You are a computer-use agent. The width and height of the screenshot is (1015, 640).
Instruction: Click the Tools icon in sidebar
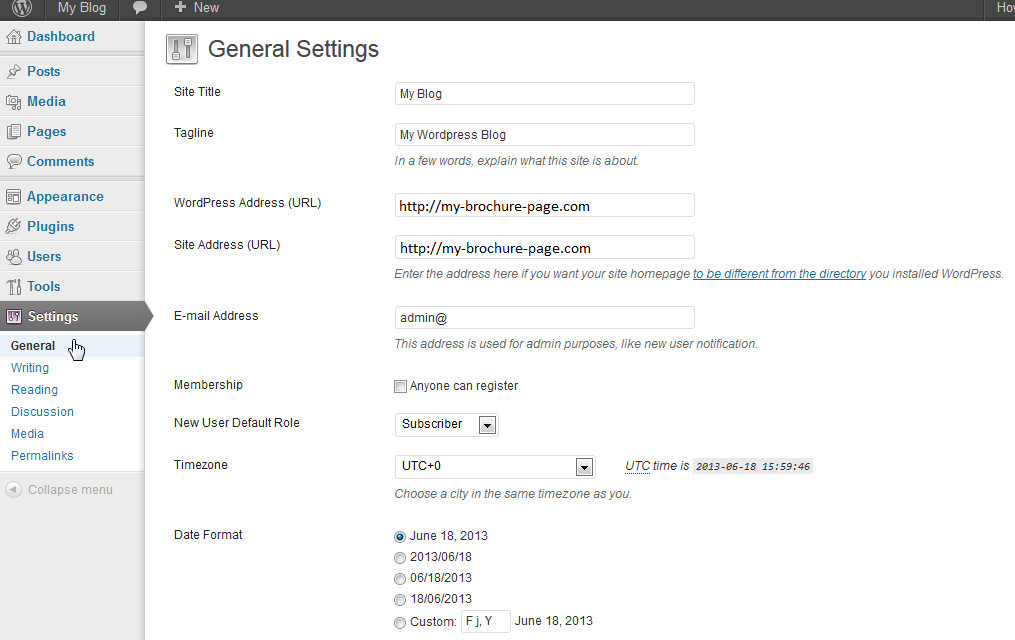pyautogui.click(x=14, y=287)
